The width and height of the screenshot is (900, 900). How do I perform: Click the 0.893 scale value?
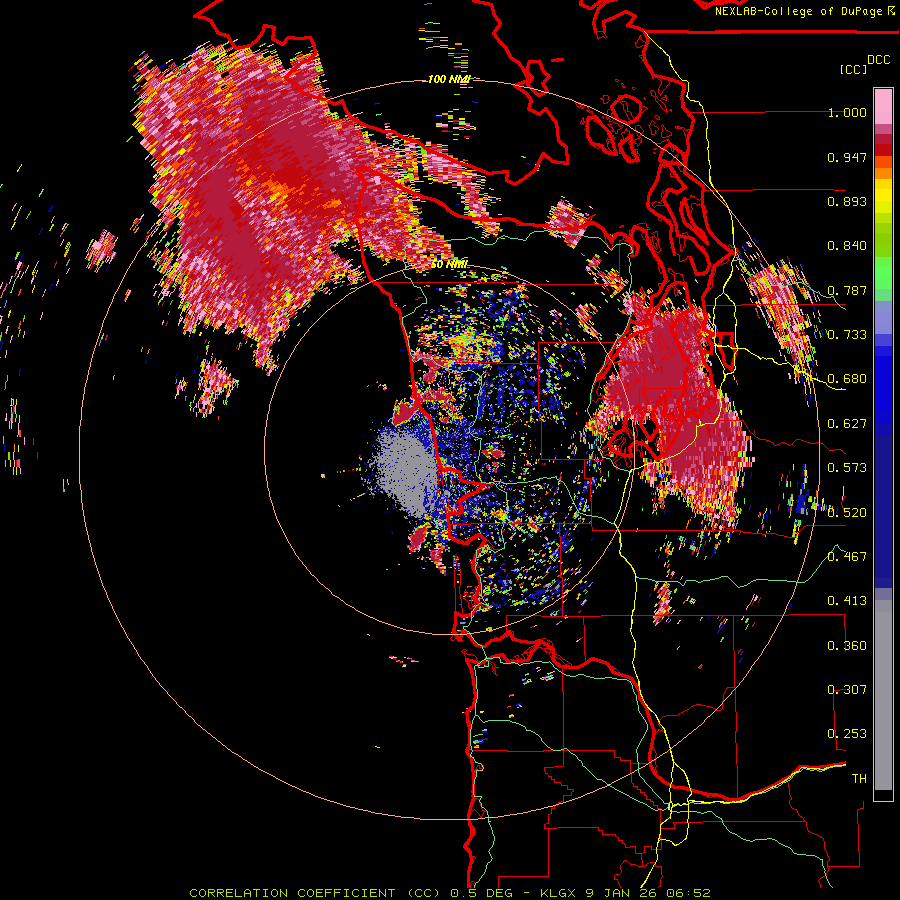(x=847, y=201)
